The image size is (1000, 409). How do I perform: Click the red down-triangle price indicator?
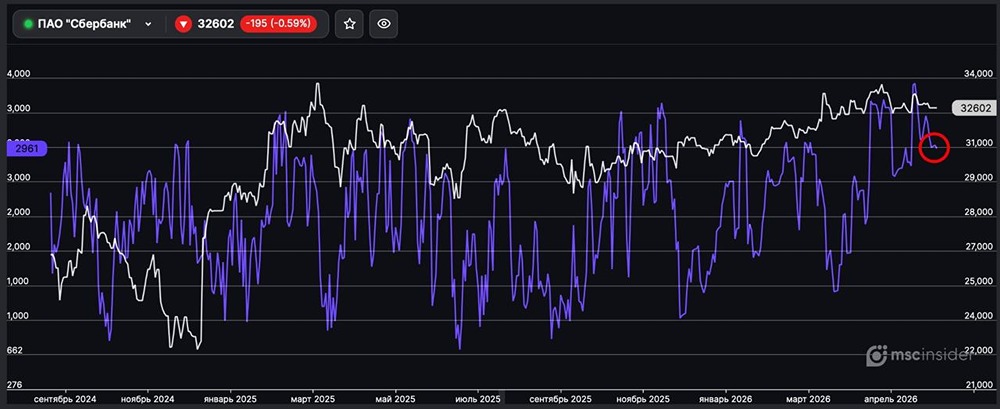tap(184, 24)
